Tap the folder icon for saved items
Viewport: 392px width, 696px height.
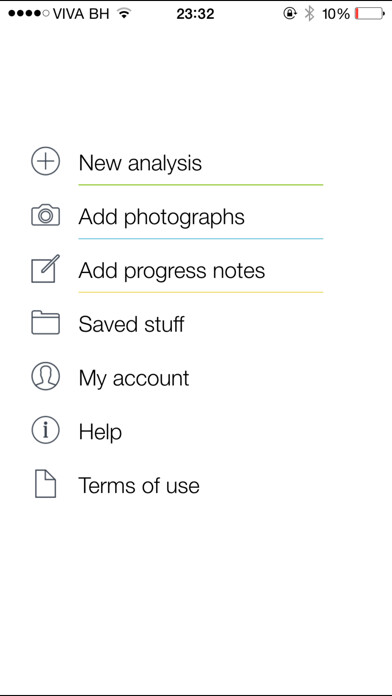(x=45, y=323)
